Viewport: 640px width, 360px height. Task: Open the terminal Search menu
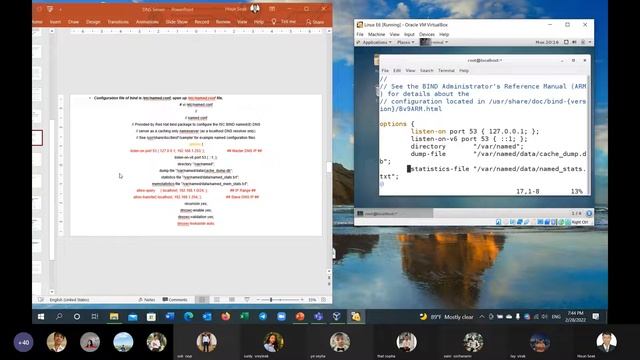pos(427,71)
